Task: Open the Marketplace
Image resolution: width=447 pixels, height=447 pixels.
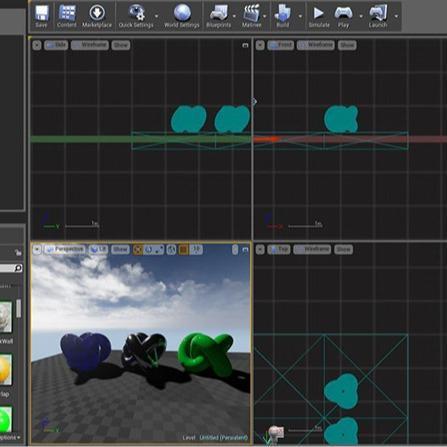Action: (97, 16)
